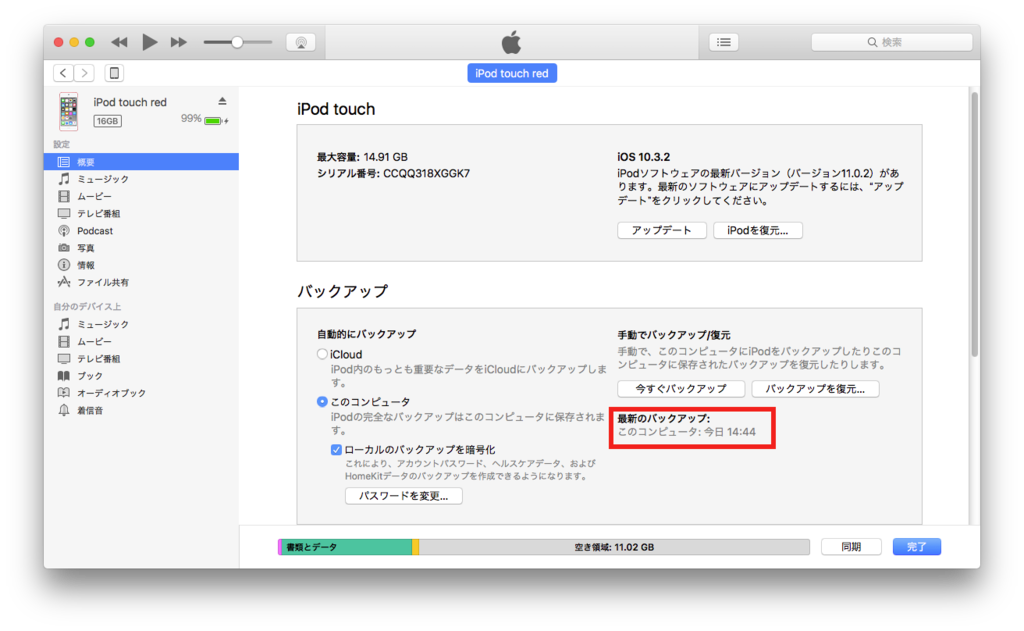This screenshot has height=631, width=1024.
Task: Open 写真 in the sidebar
Action: click(x=141, y=248)
